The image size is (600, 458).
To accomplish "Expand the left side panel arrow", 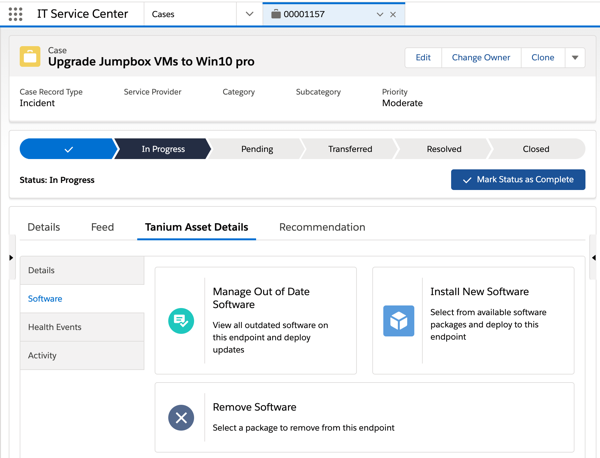I will (x=11, y=258).
